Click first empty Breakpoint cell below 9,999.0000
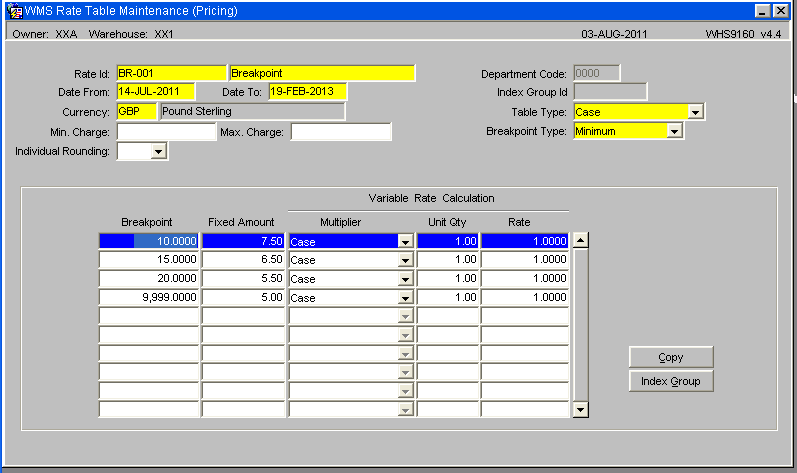The image size is (797, 473). click(148, 316)
